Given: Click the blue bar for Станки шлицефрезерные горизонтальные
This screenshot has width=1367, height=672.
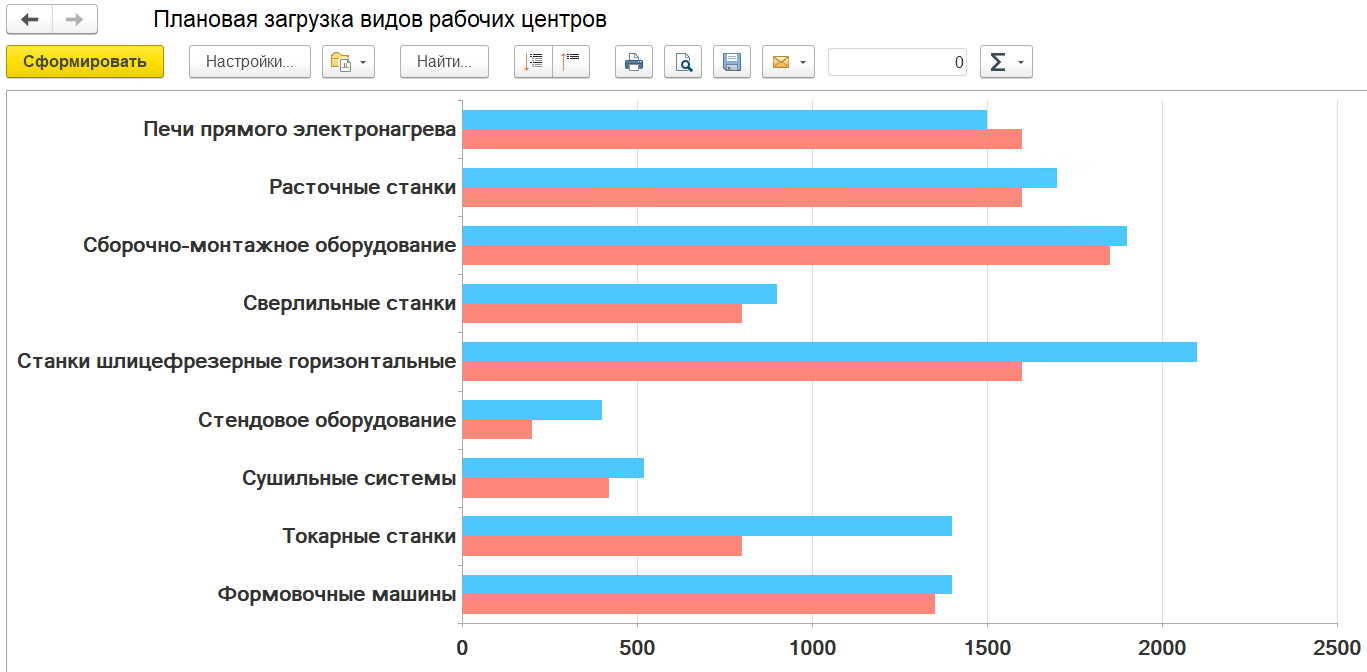Looking at the screenshot, I should pos(829,352).
